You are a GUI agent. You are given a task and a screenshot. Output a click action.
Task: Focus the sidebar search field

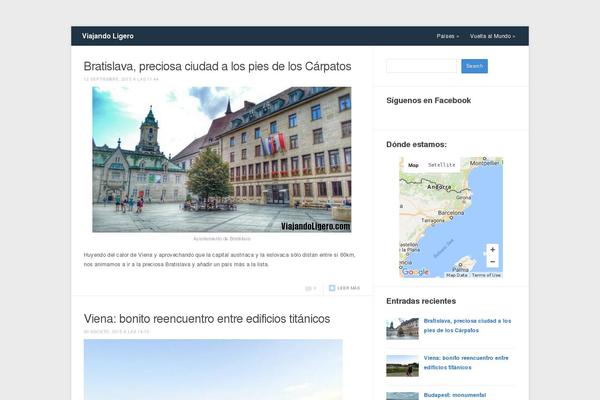421,66
